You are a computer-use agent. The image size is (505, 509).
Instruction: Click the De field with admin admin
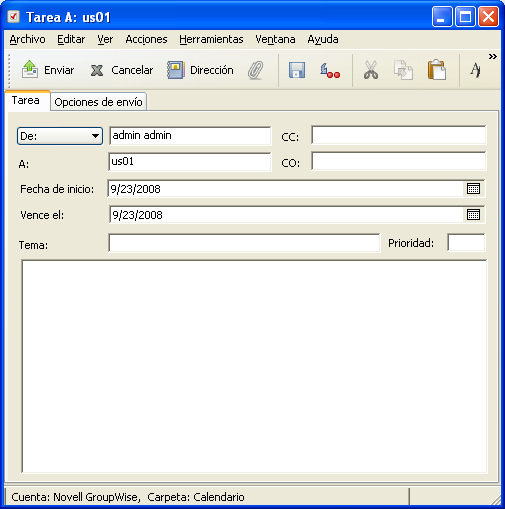pos(190,136)
